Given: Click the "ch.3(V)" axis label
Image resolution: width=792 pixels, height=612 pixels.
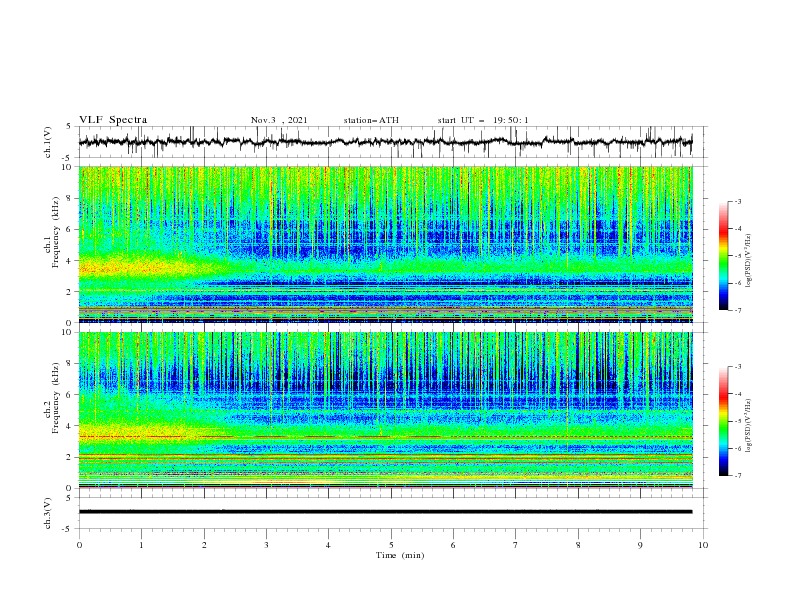Looking at the screenshot, I should click(48, 513).
